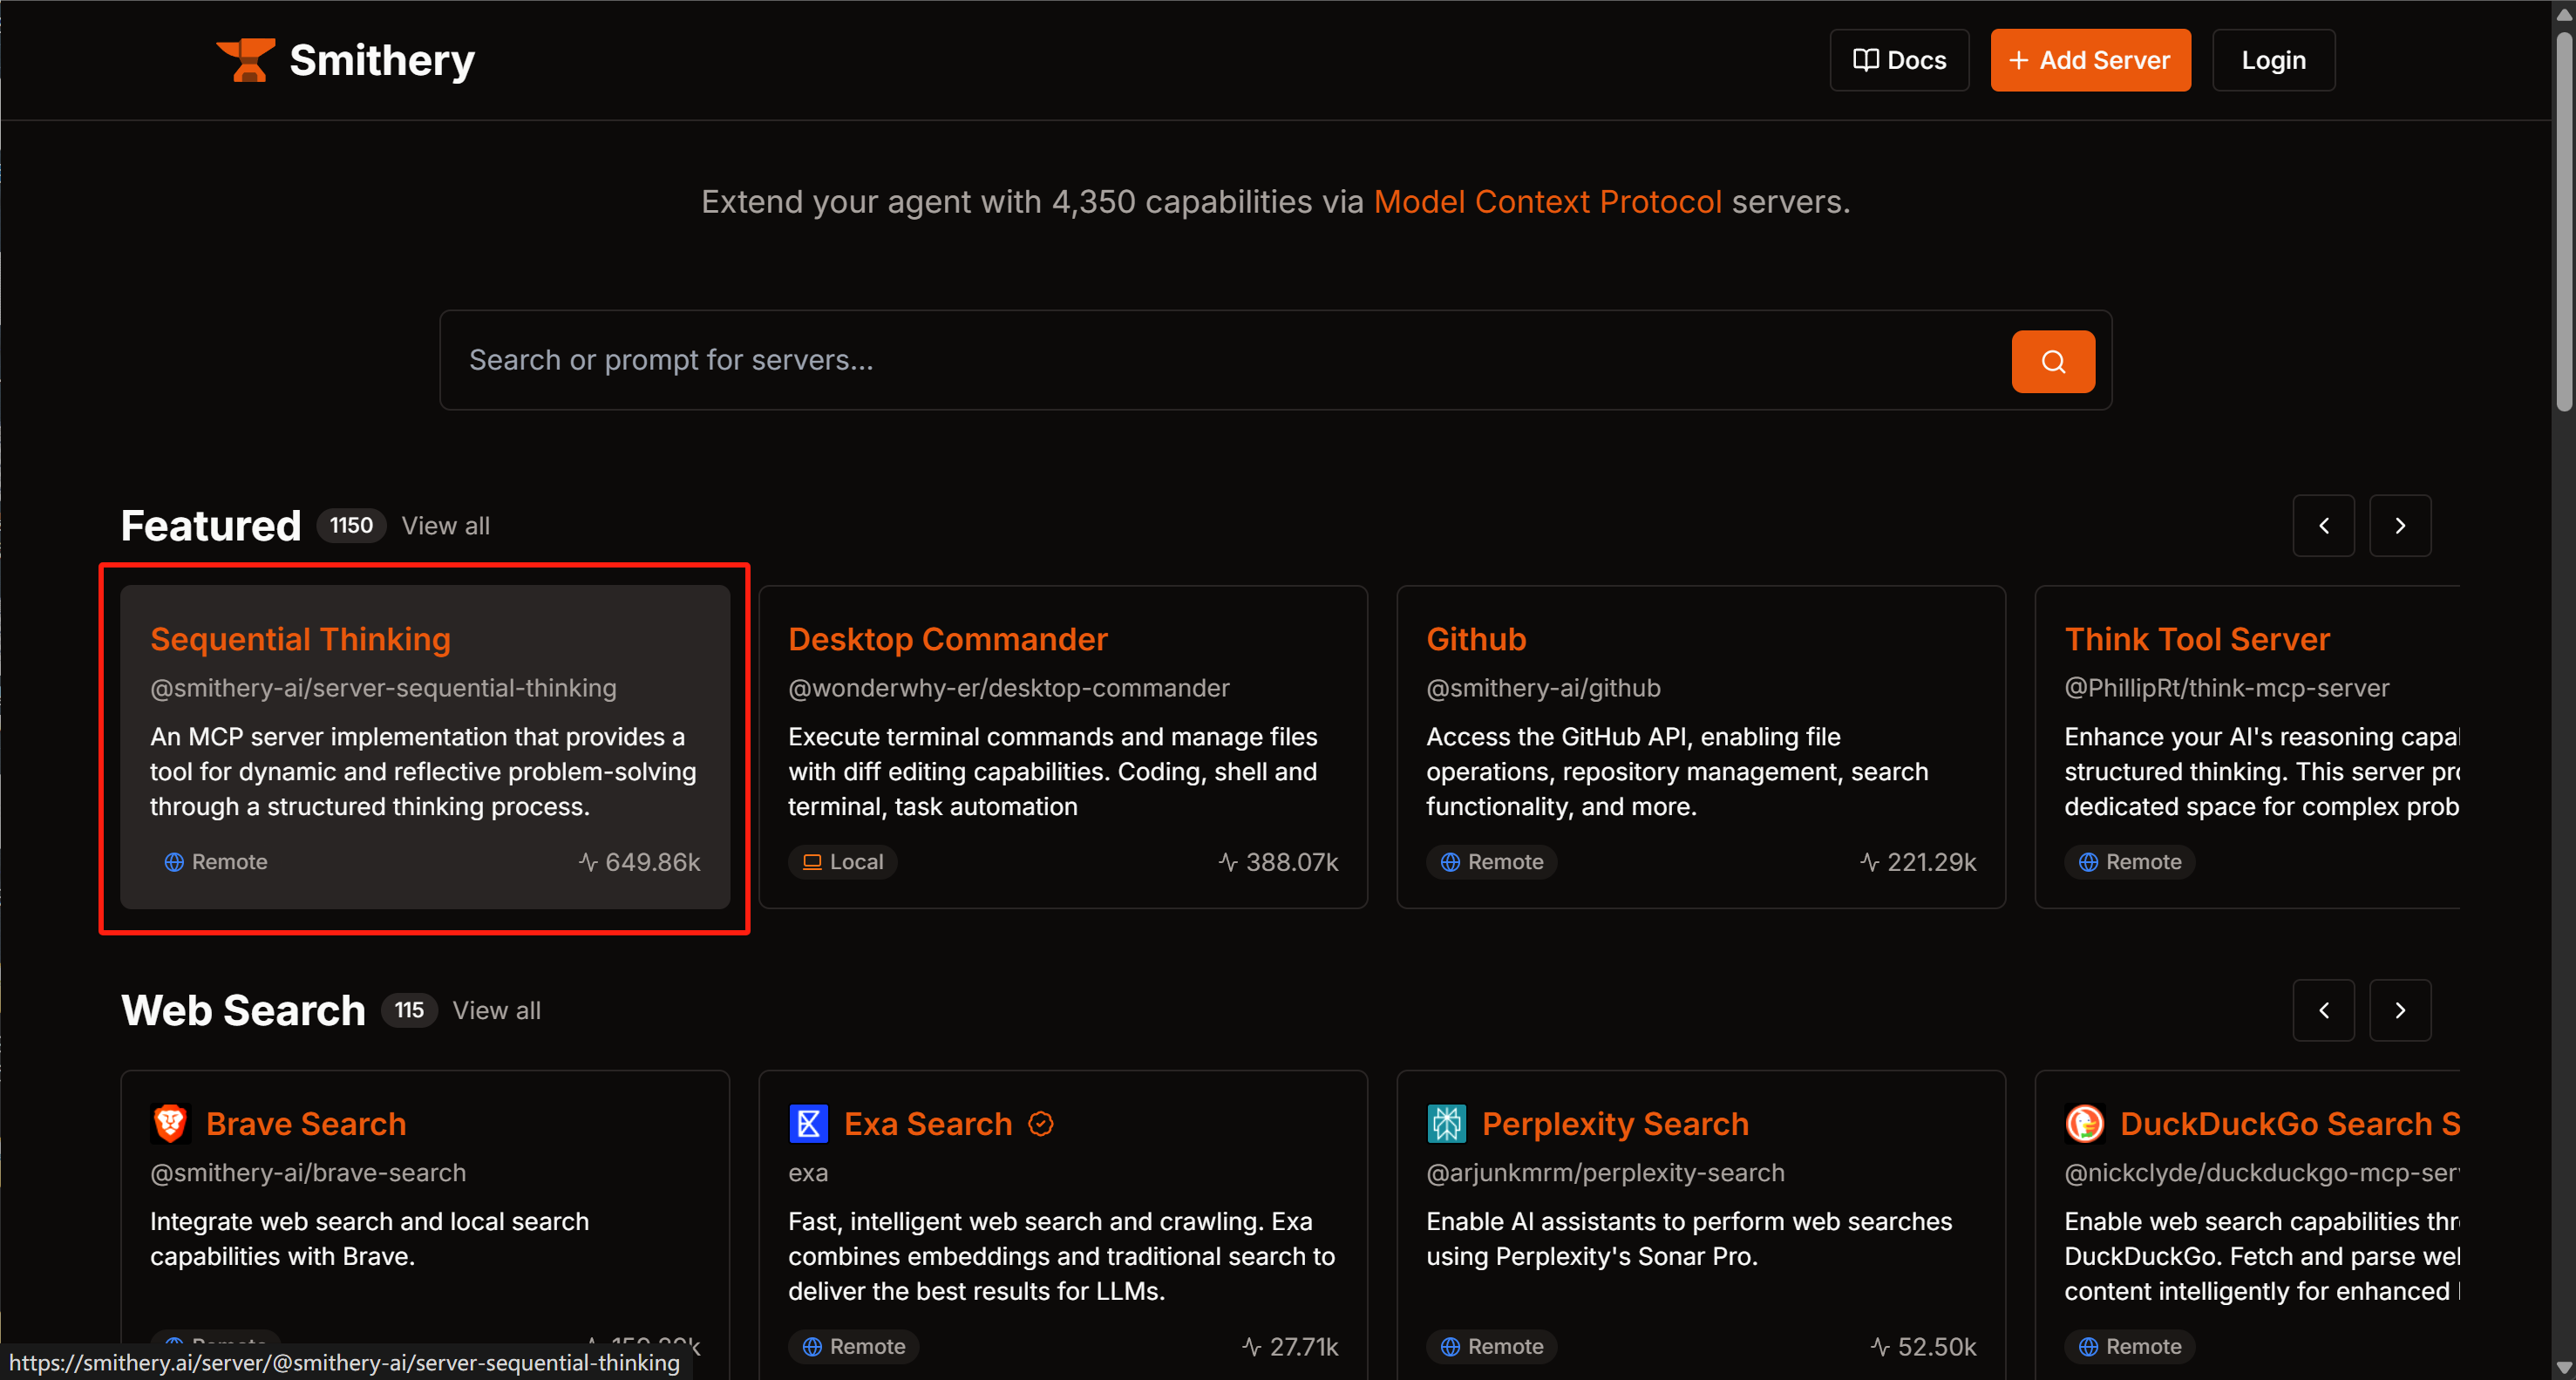
Task: Click the 649.86k usage count
Action: click(x=640, y=862)
